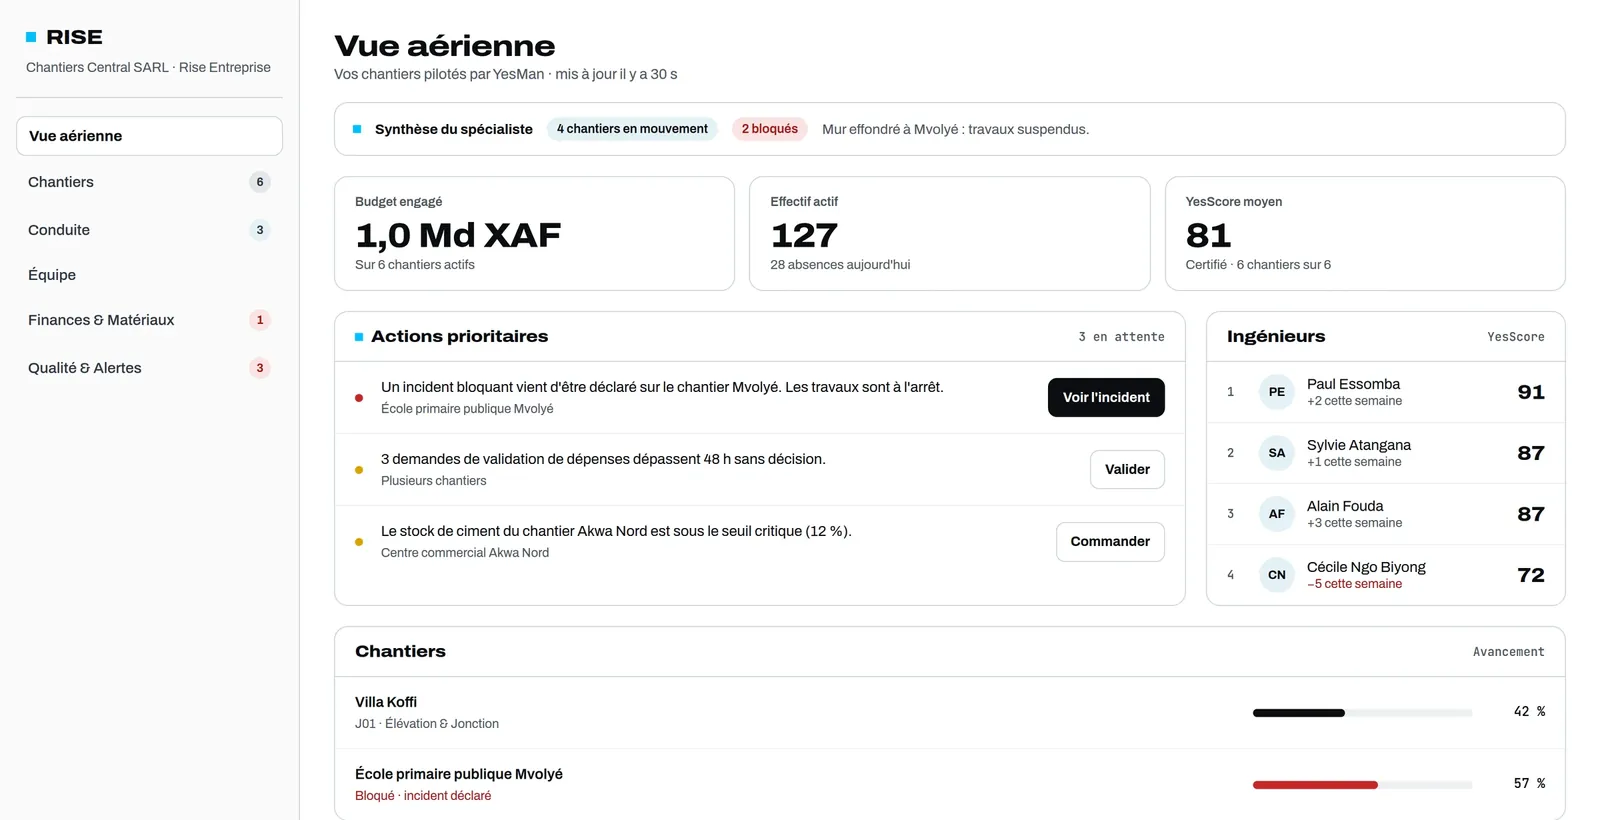Open Finances & Matériaux section
The width and height of the screenshot is (1600, 820).
[x=149, y=320]
